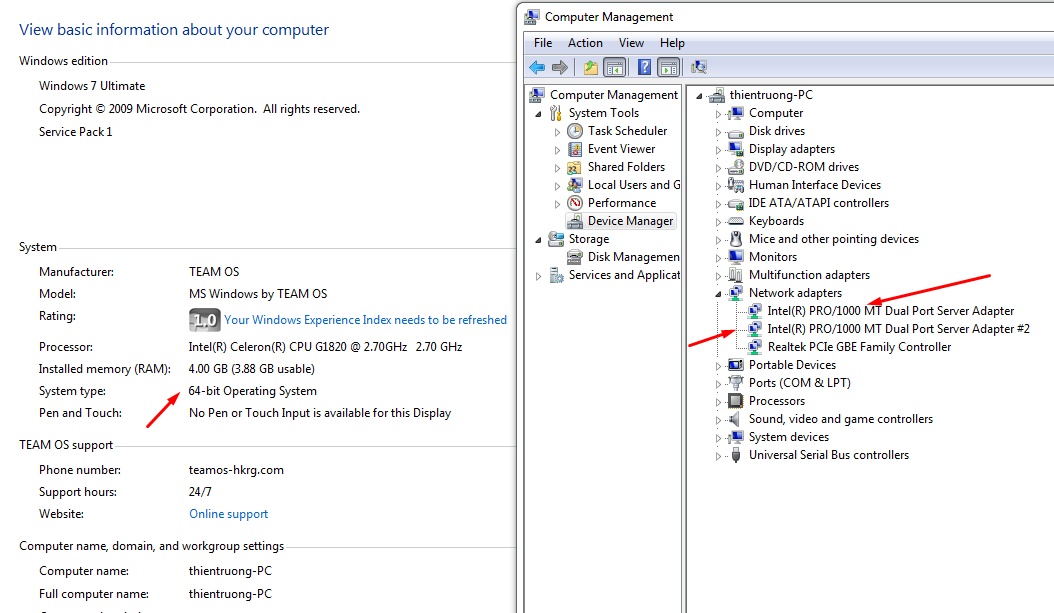Expand the Human Interface Devices node
Screen dimensions: 1054x613
(718, 186)
